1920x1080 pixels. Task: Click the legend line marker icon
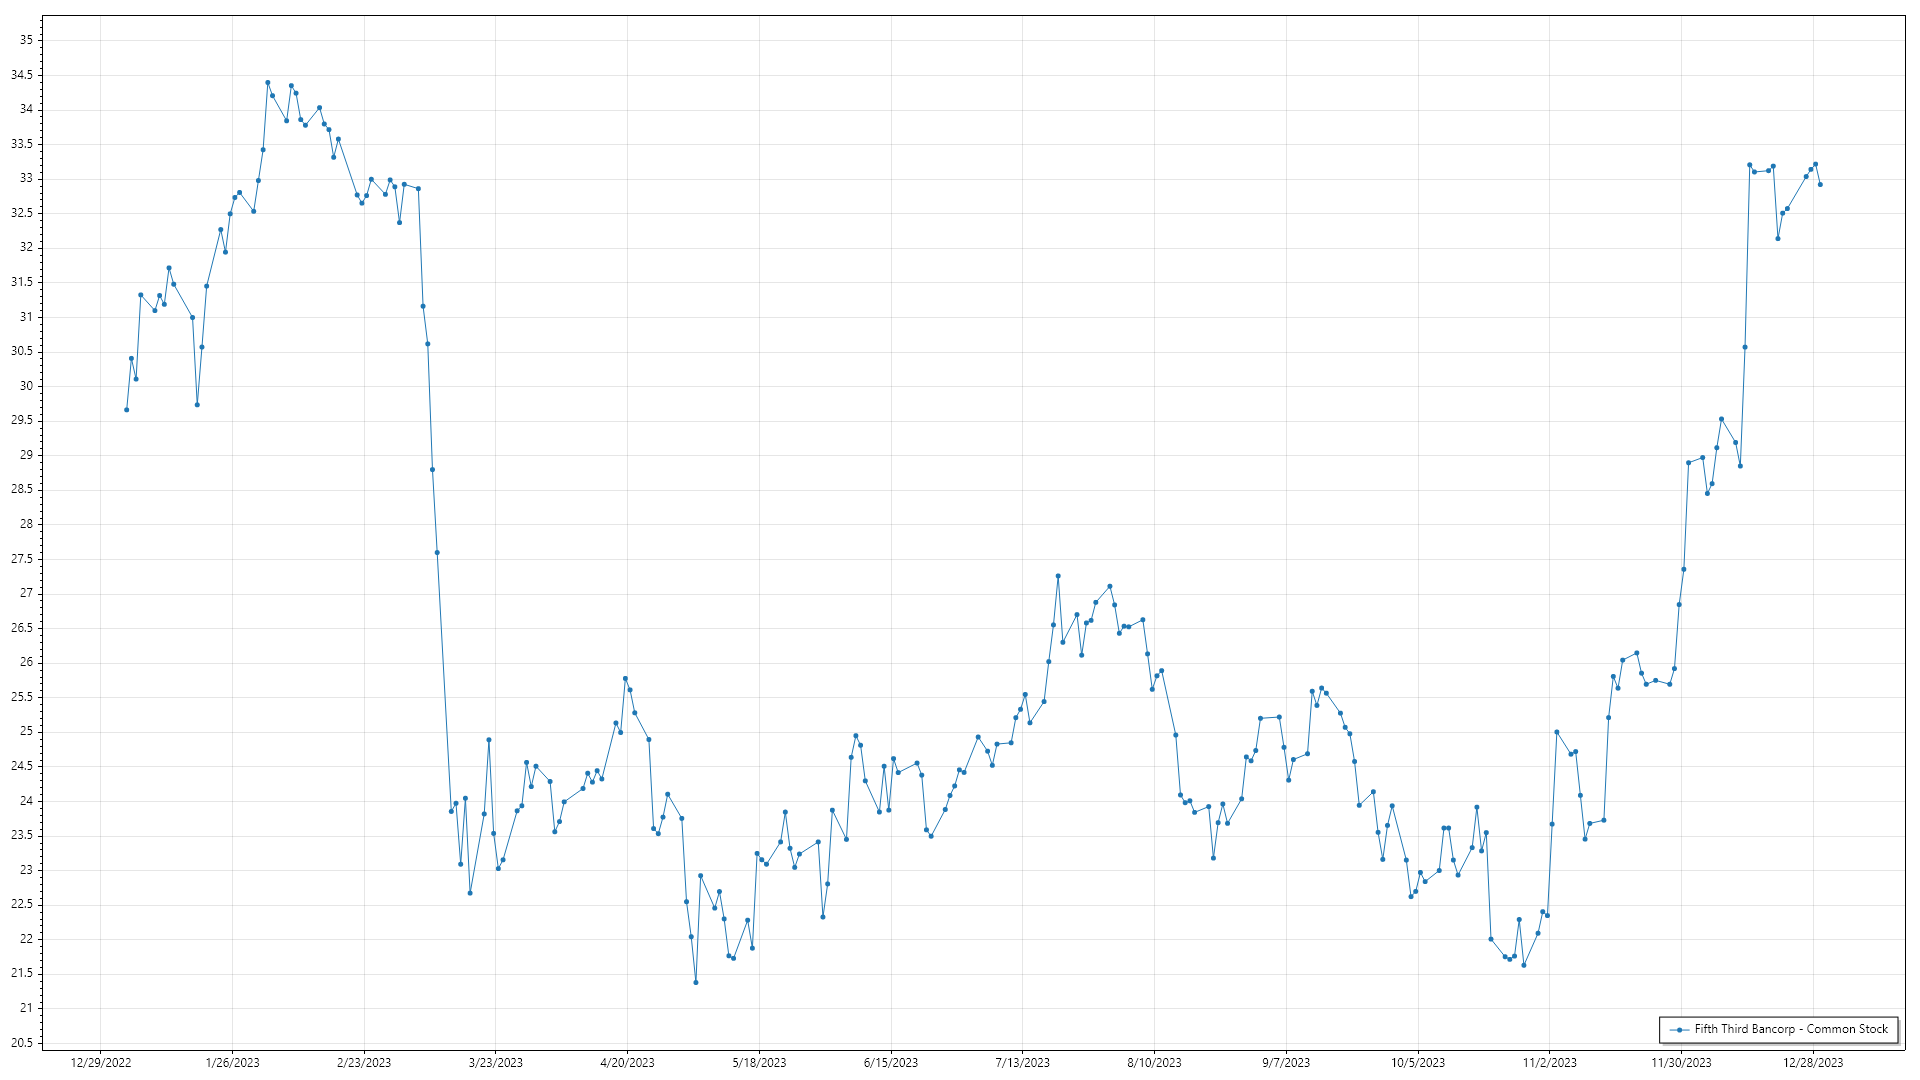pyautogui.click(x=1679, y=1030)
